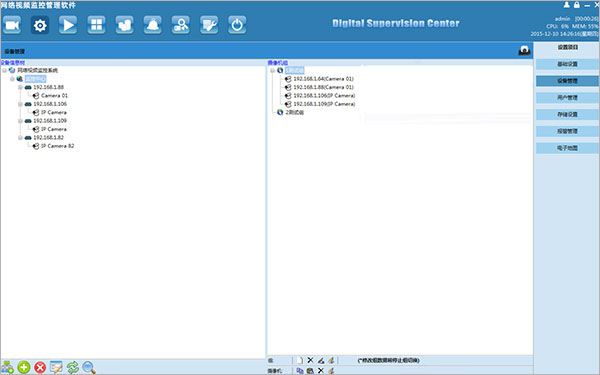The height and width of the screenshot is (375, 600).
Task: Click the red X delete-device icon
Action: tap(40, 367)
